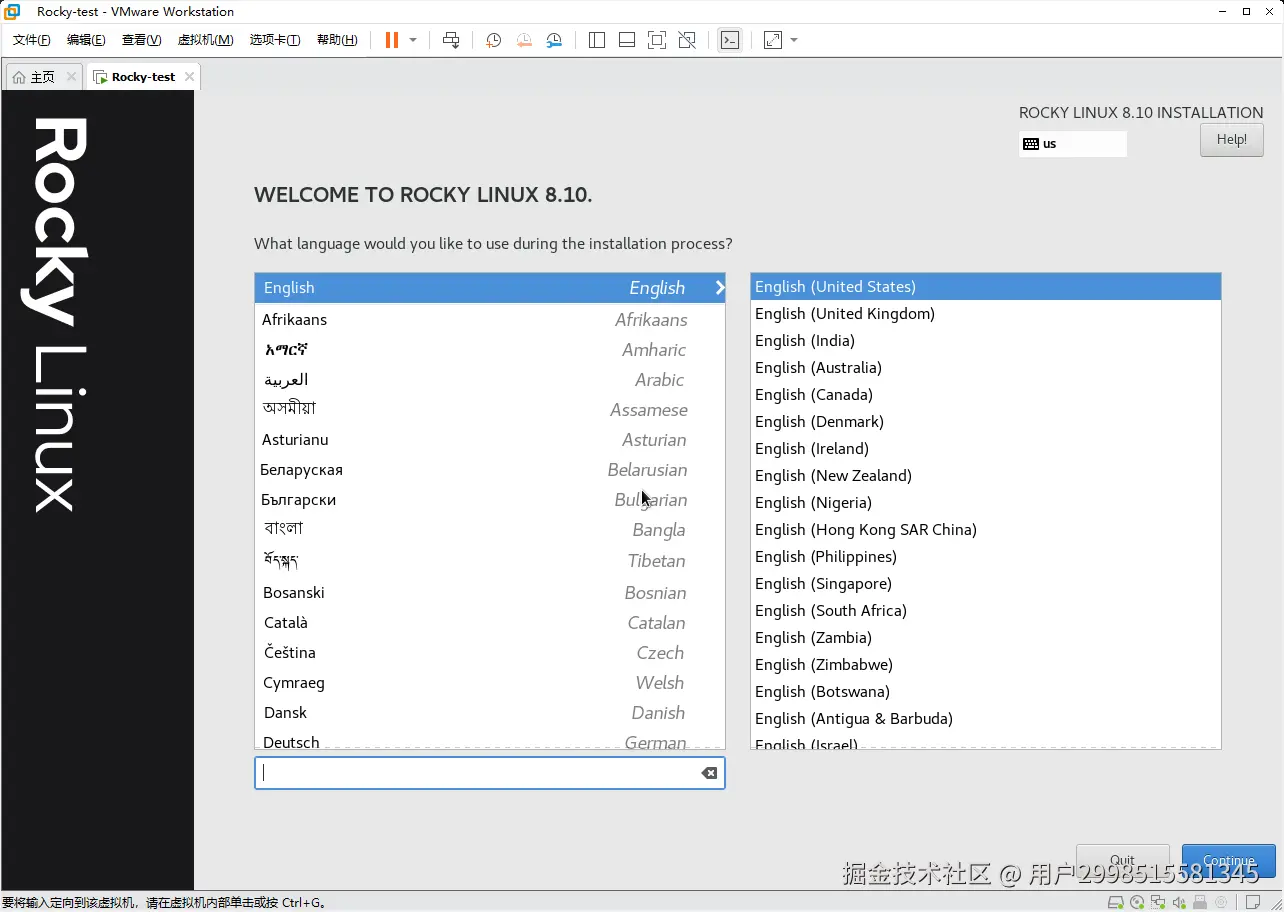This screenshot has width=1284, height=912.
Task: Select Čeština (Czech) row
Action: tap(490, 653)
